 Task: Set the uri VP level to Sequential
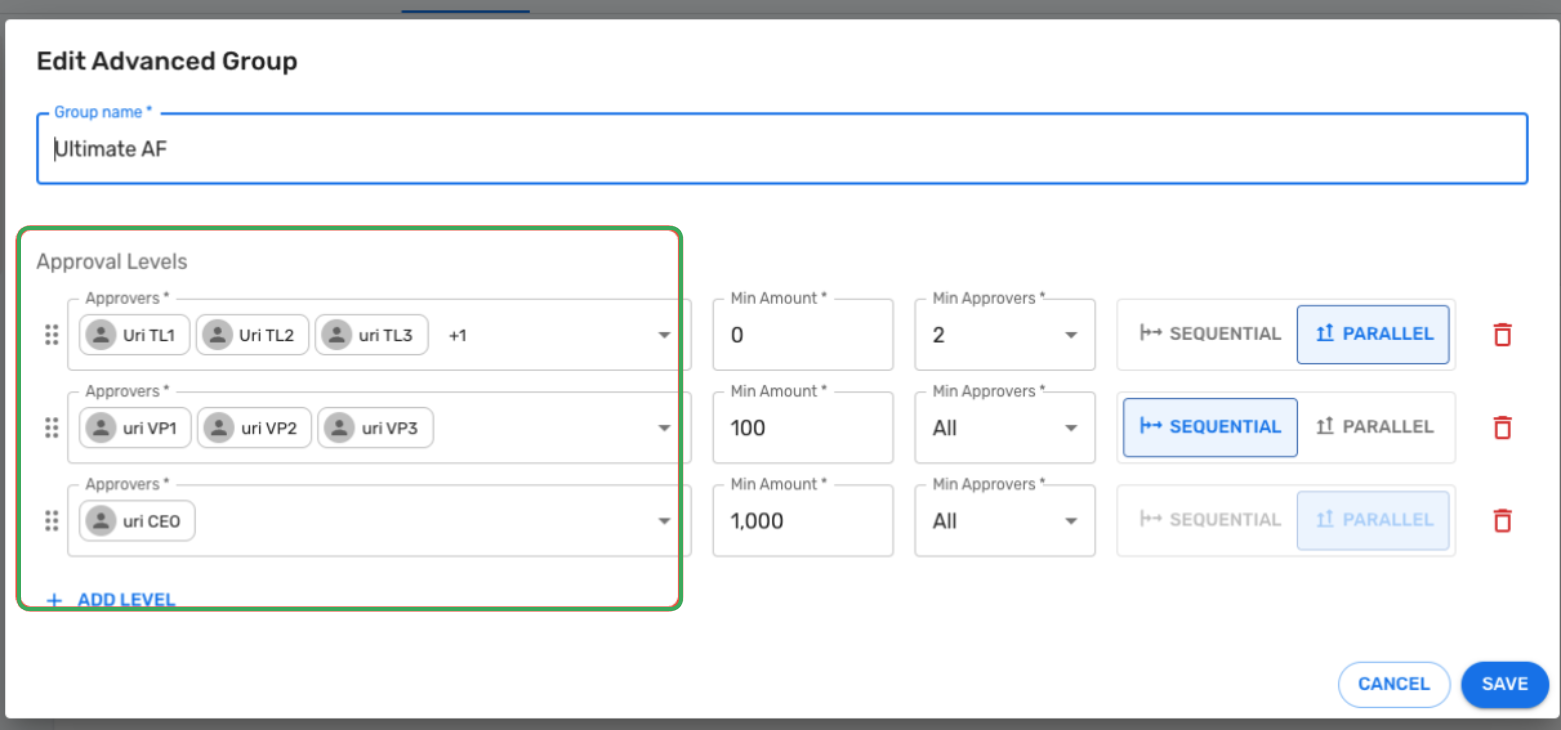pos(1210,427)
